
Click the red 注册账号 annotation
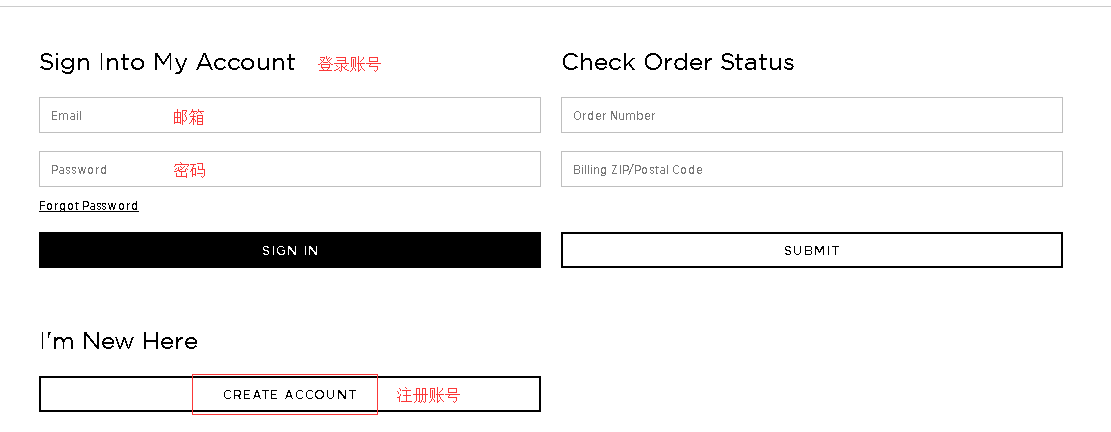428,395
